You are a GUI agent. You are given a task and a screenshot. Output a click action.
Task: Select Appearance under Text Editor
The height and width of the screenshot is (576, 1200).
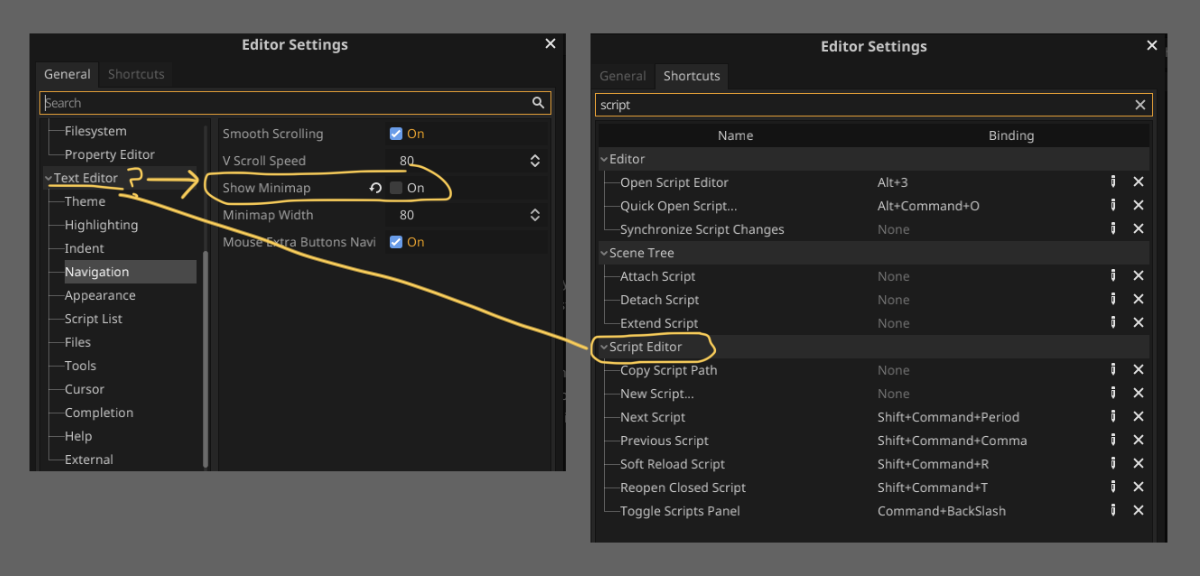[x=100, y=295]
